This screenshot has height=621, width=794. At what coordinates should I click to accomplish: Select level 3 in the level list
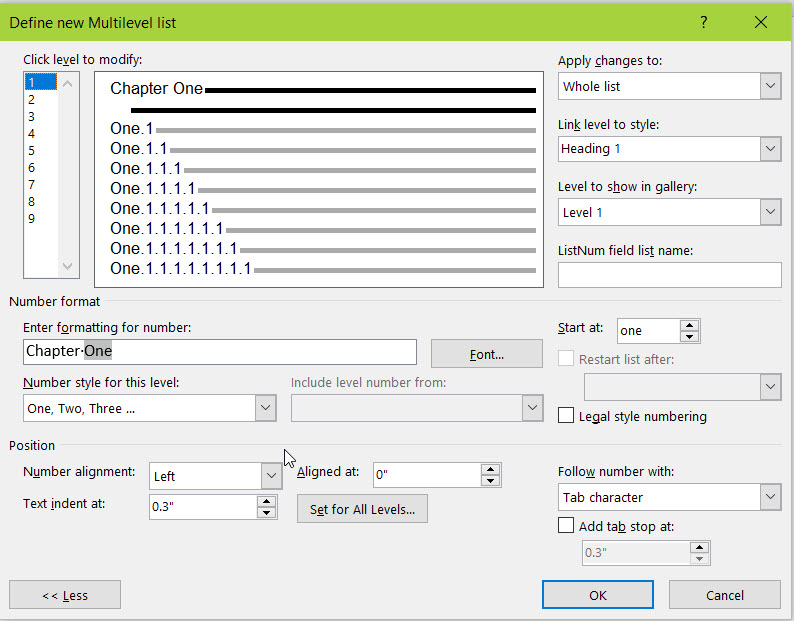41,117
